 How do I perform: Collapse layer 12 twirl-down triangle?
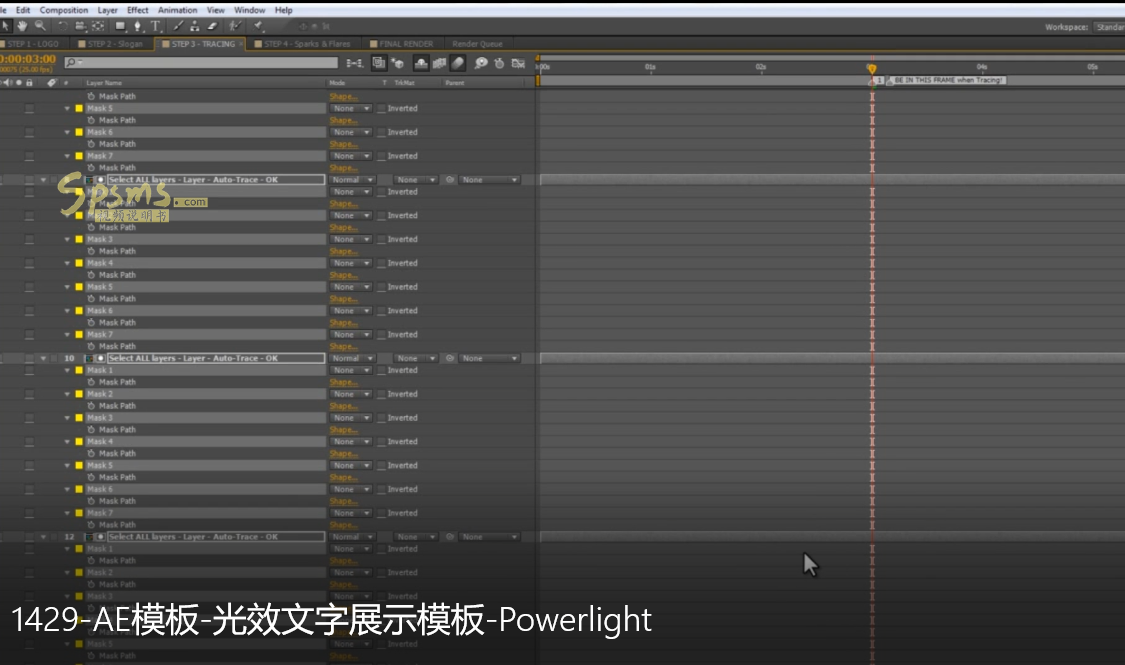tap(43, 537)
